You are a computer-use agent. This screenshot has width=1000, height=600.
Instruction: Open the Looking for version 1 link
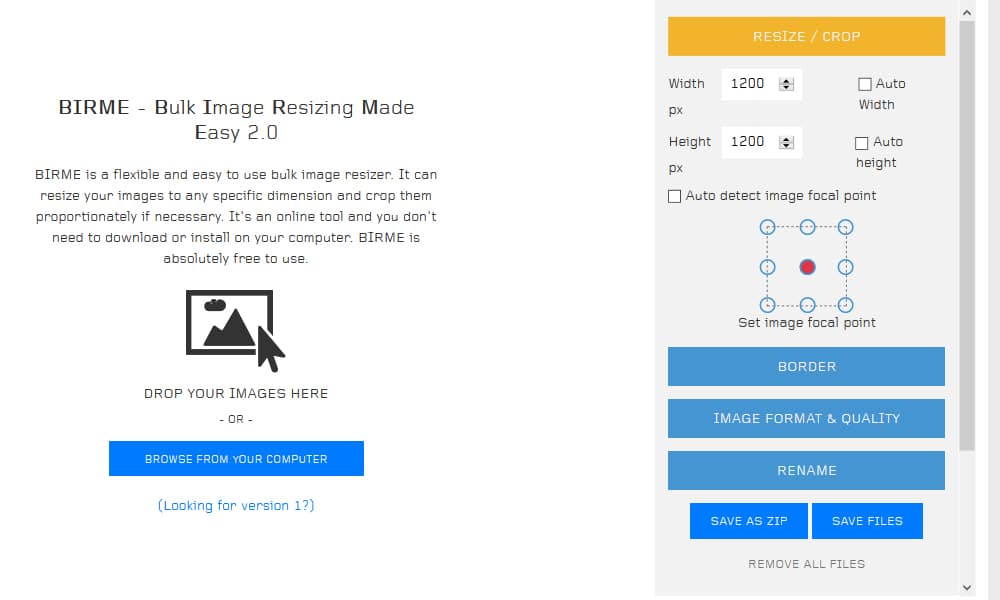[236, 506]
